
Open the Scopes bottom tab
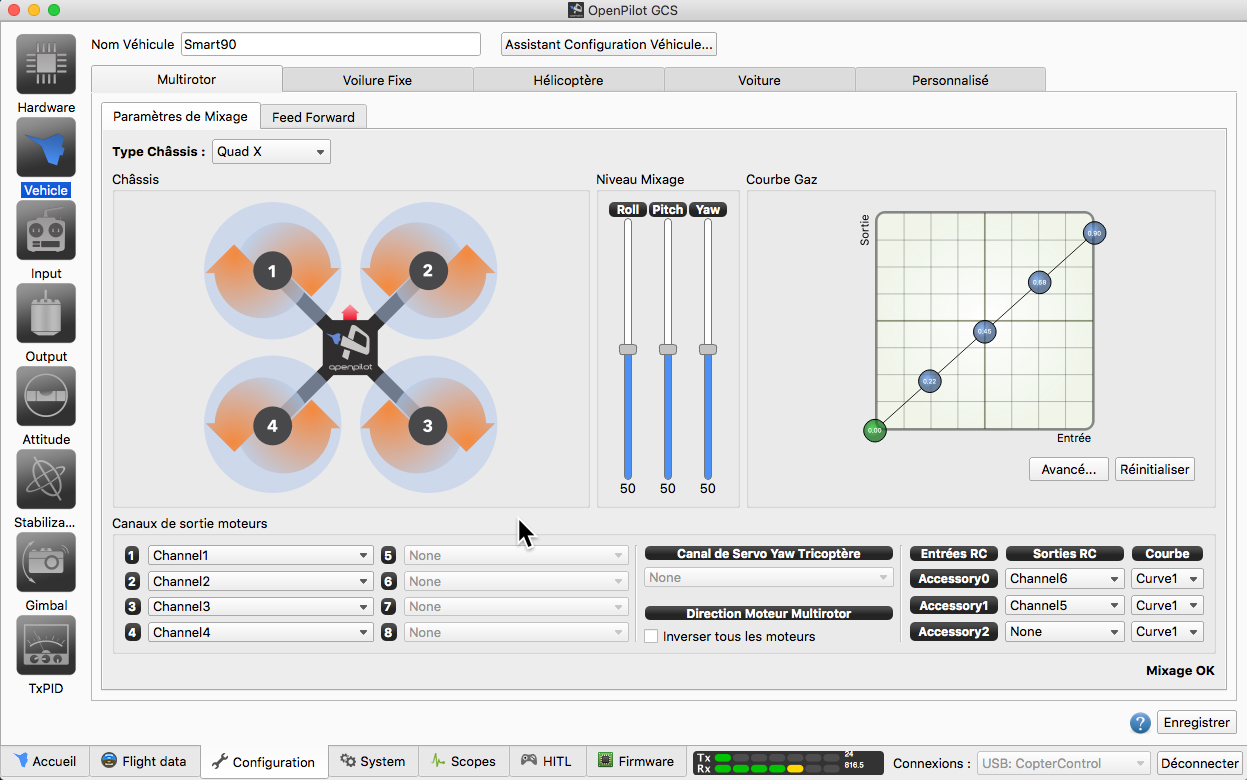[x=464, y=761]
